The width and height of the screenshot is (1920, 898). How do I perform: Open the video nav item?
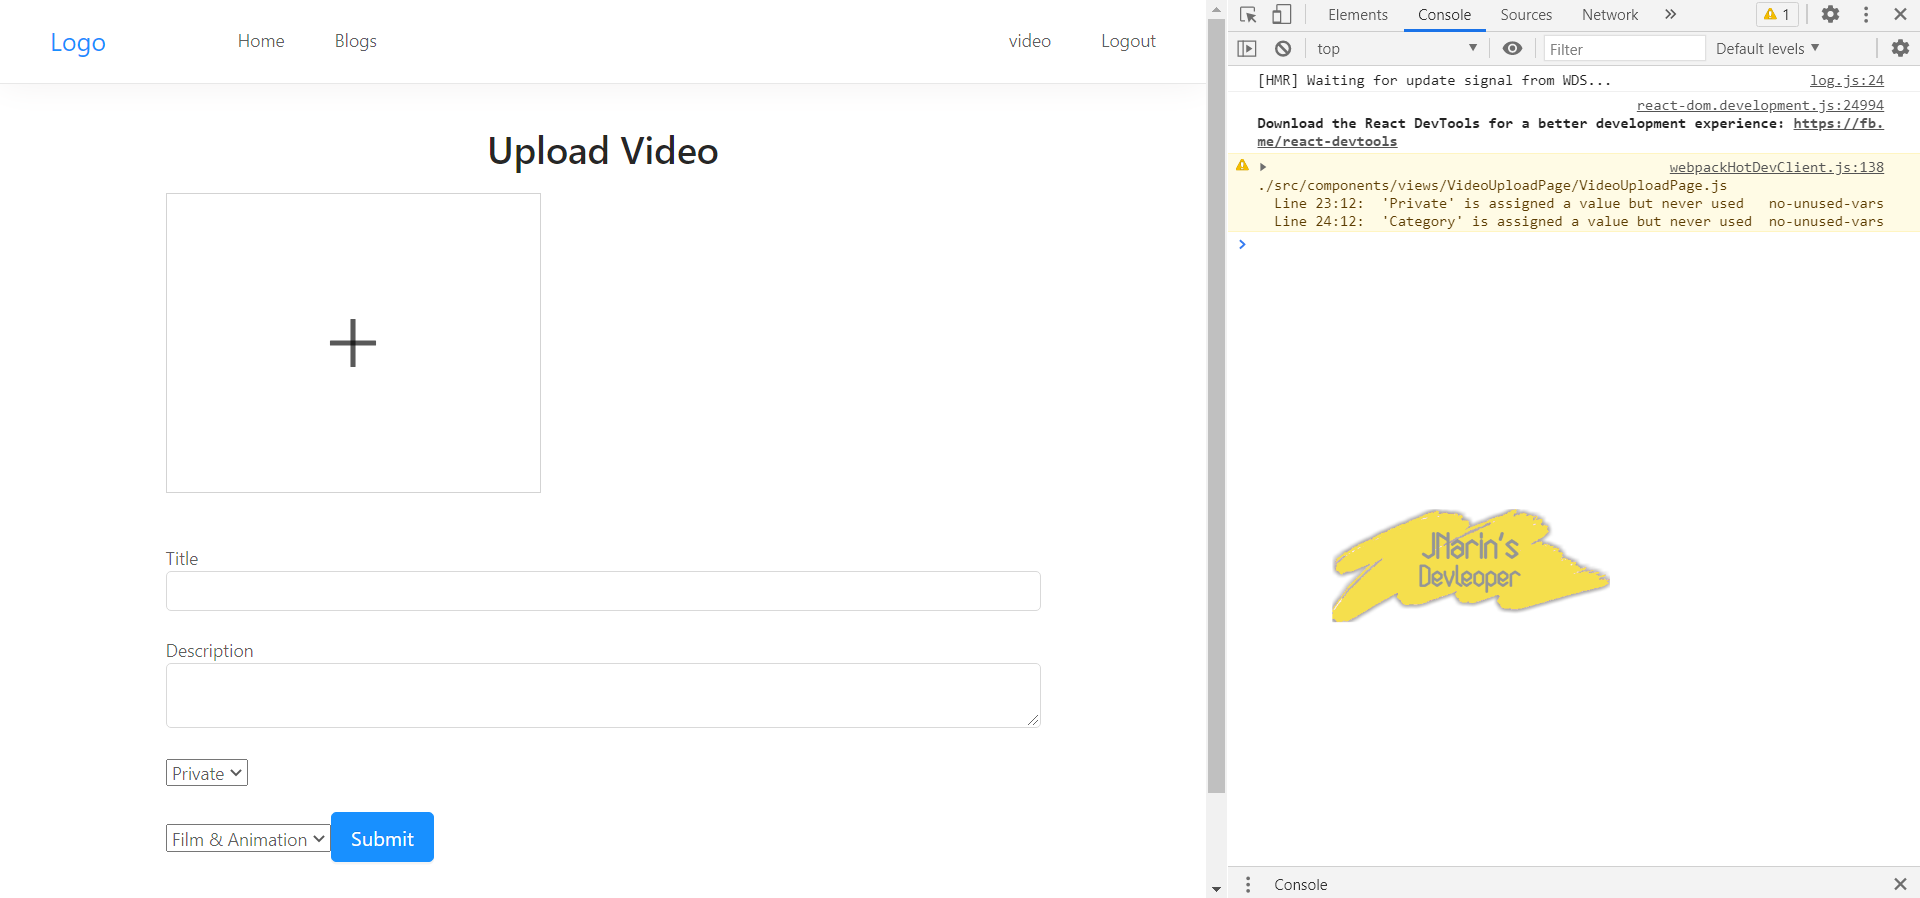click(1029, 41)
